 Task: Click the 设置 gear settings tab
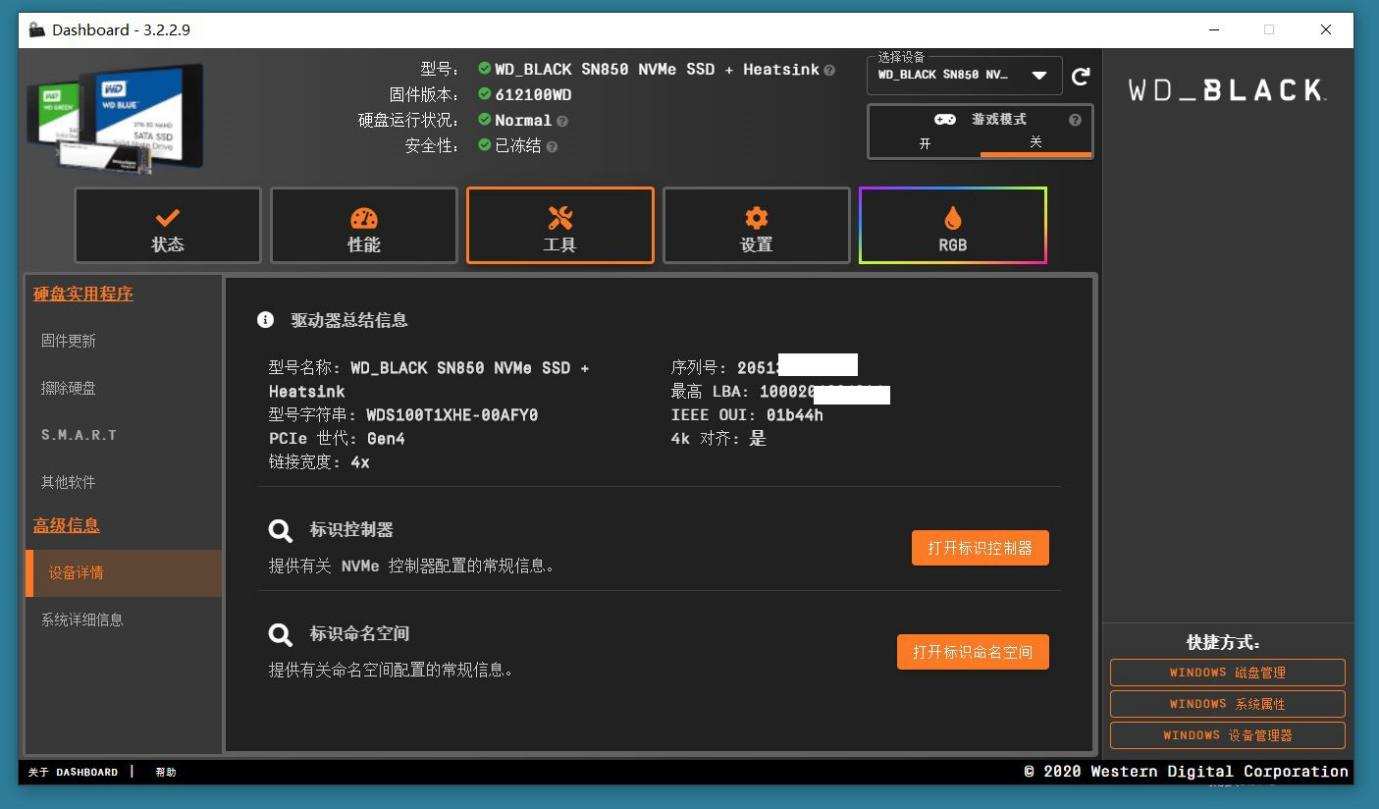coord(756,225)
